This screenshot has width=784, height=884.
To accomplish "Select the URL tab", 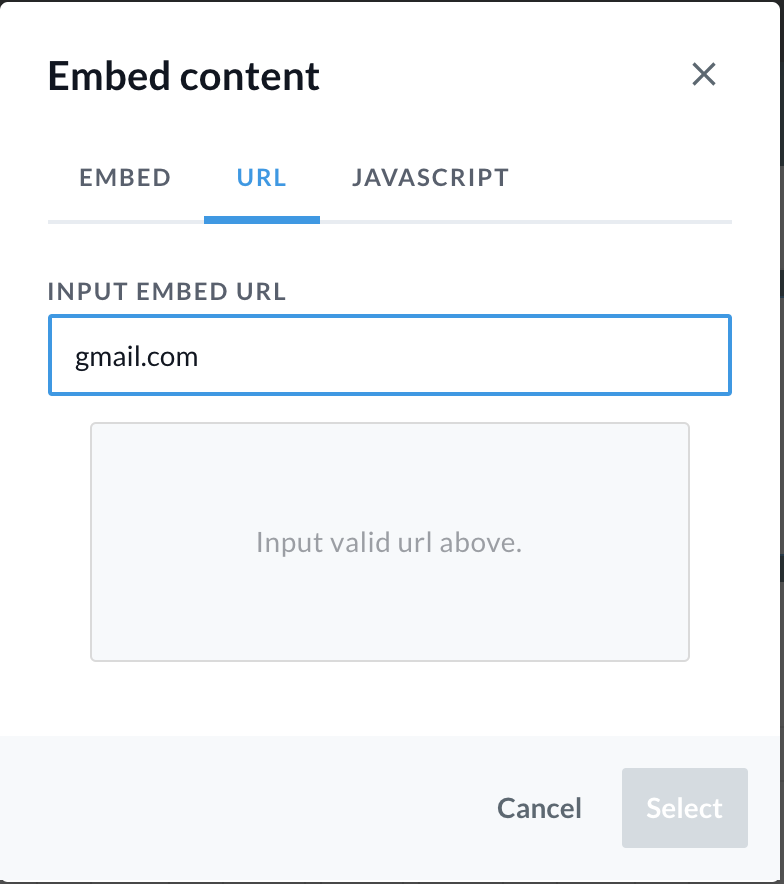I will tap(262, 178).
